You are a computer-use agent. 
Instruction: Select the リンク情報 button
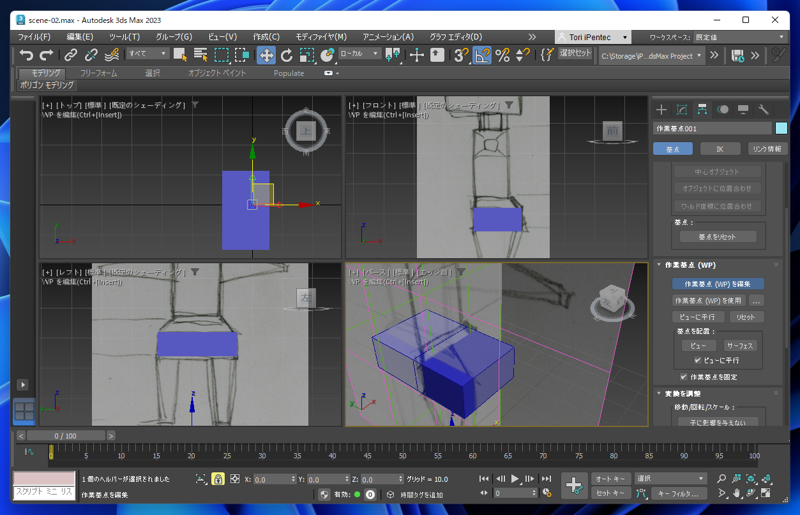click(767, 149)
